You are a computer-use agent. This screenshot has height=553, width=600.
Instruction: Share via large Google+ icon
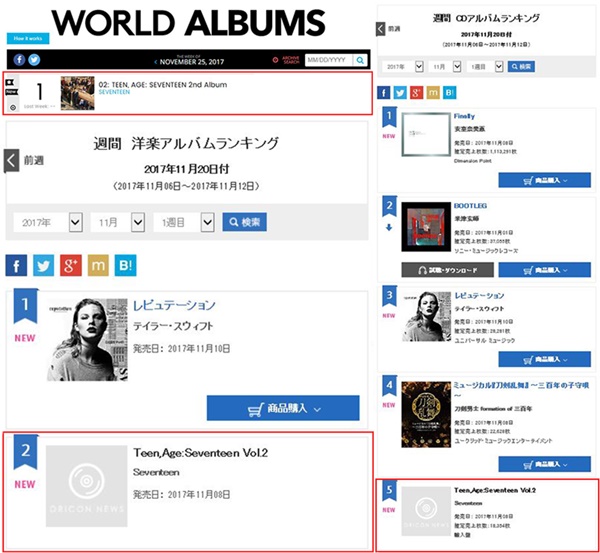(71, 265)
